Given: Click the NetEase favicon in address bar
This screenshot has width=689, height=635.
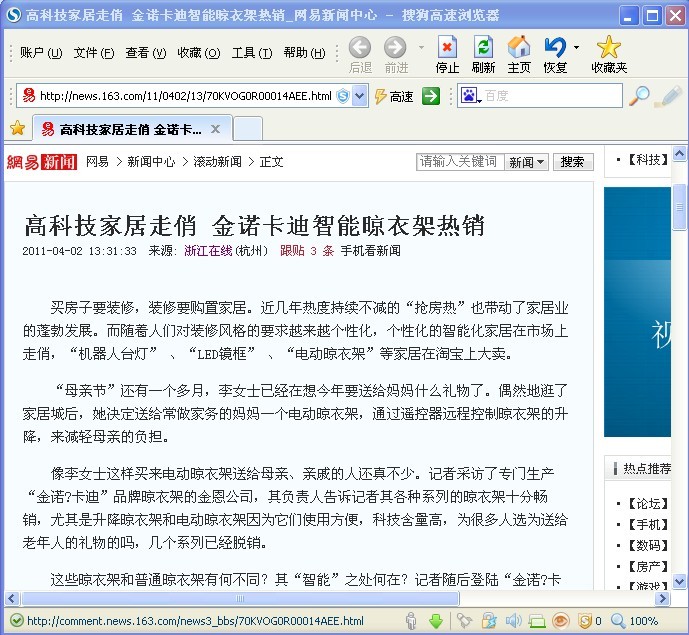Looking at the screenshot, I should (29, 95).
